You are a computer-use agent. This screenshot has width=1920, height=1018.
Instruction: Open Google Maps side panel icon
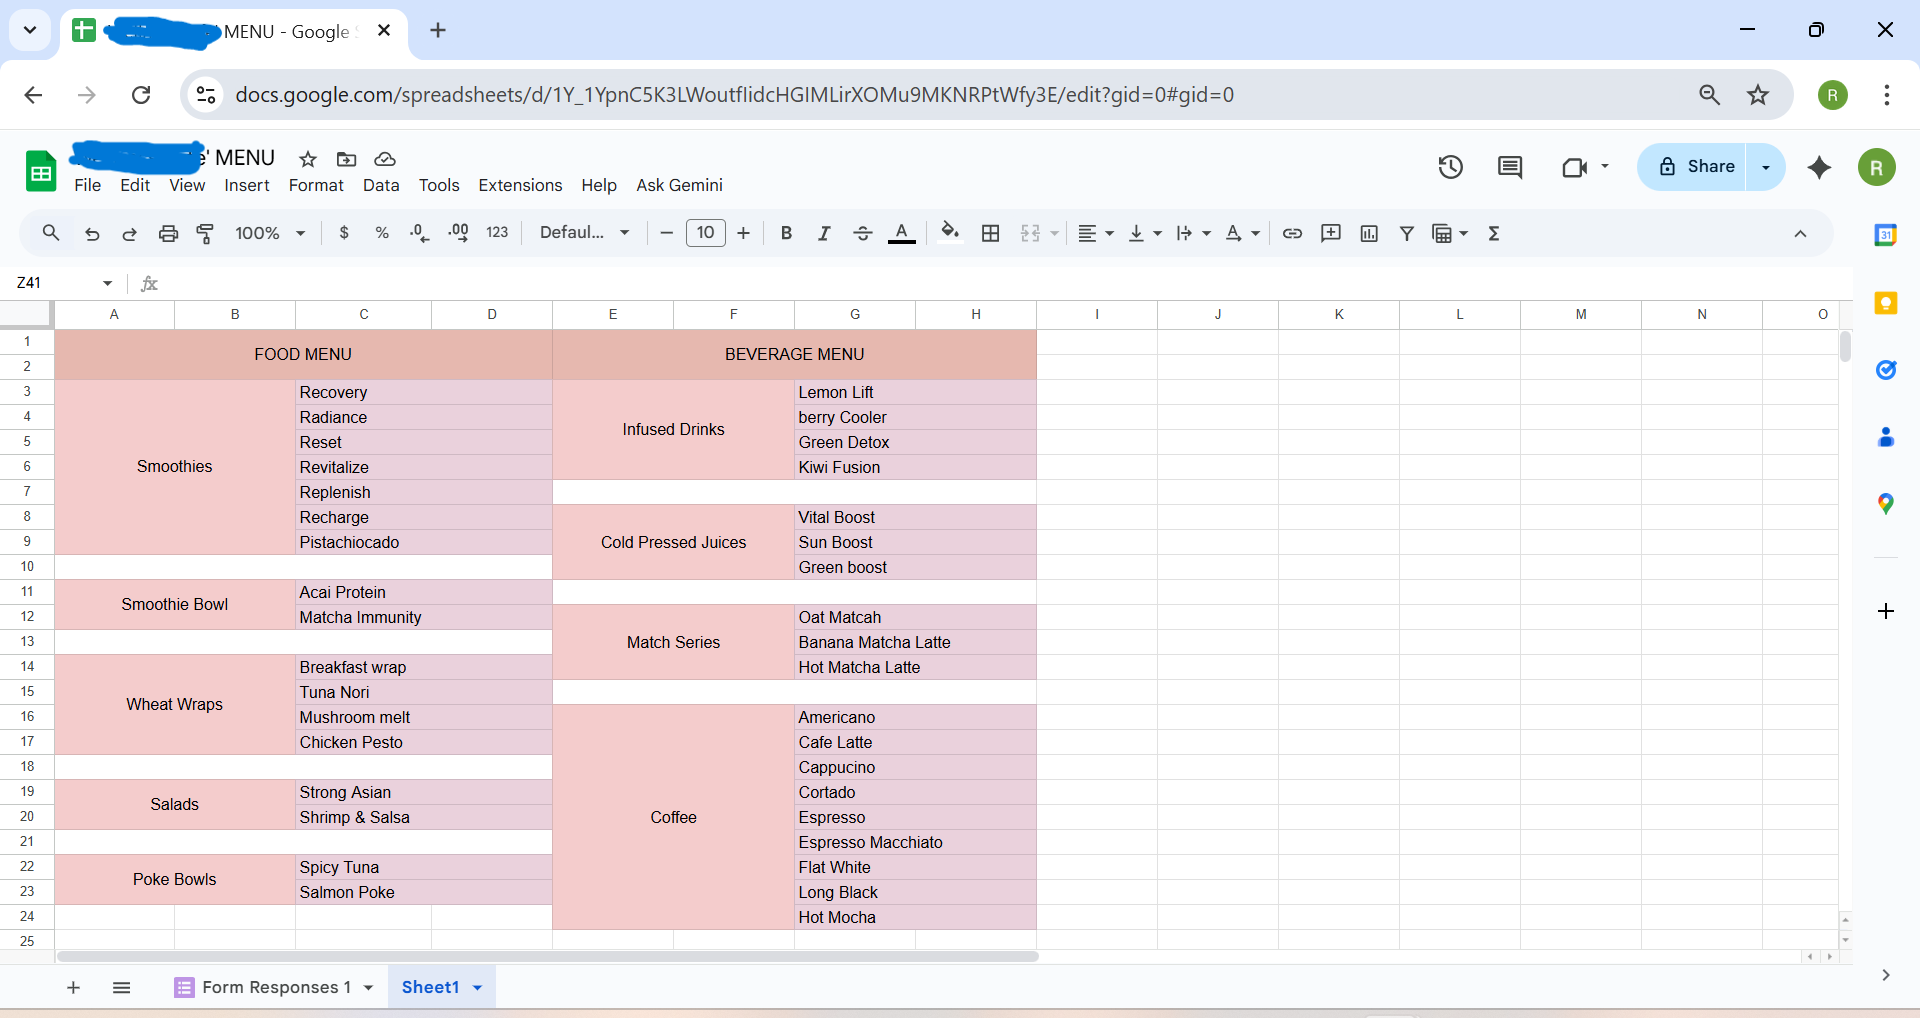coord(1886,504)
